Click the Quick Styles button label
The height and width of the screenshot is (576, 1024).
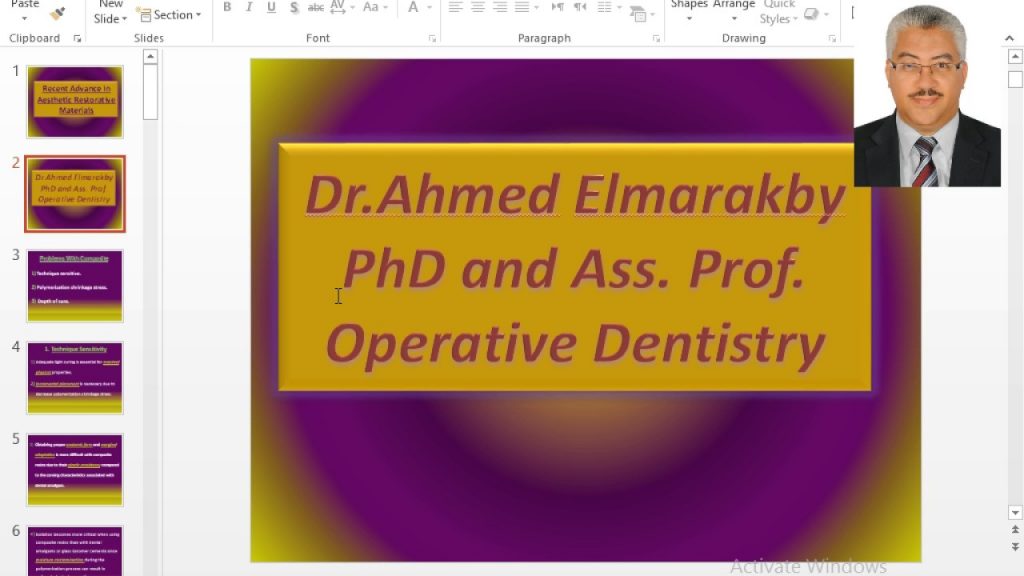pyautogui.click(x=778, y=12)
